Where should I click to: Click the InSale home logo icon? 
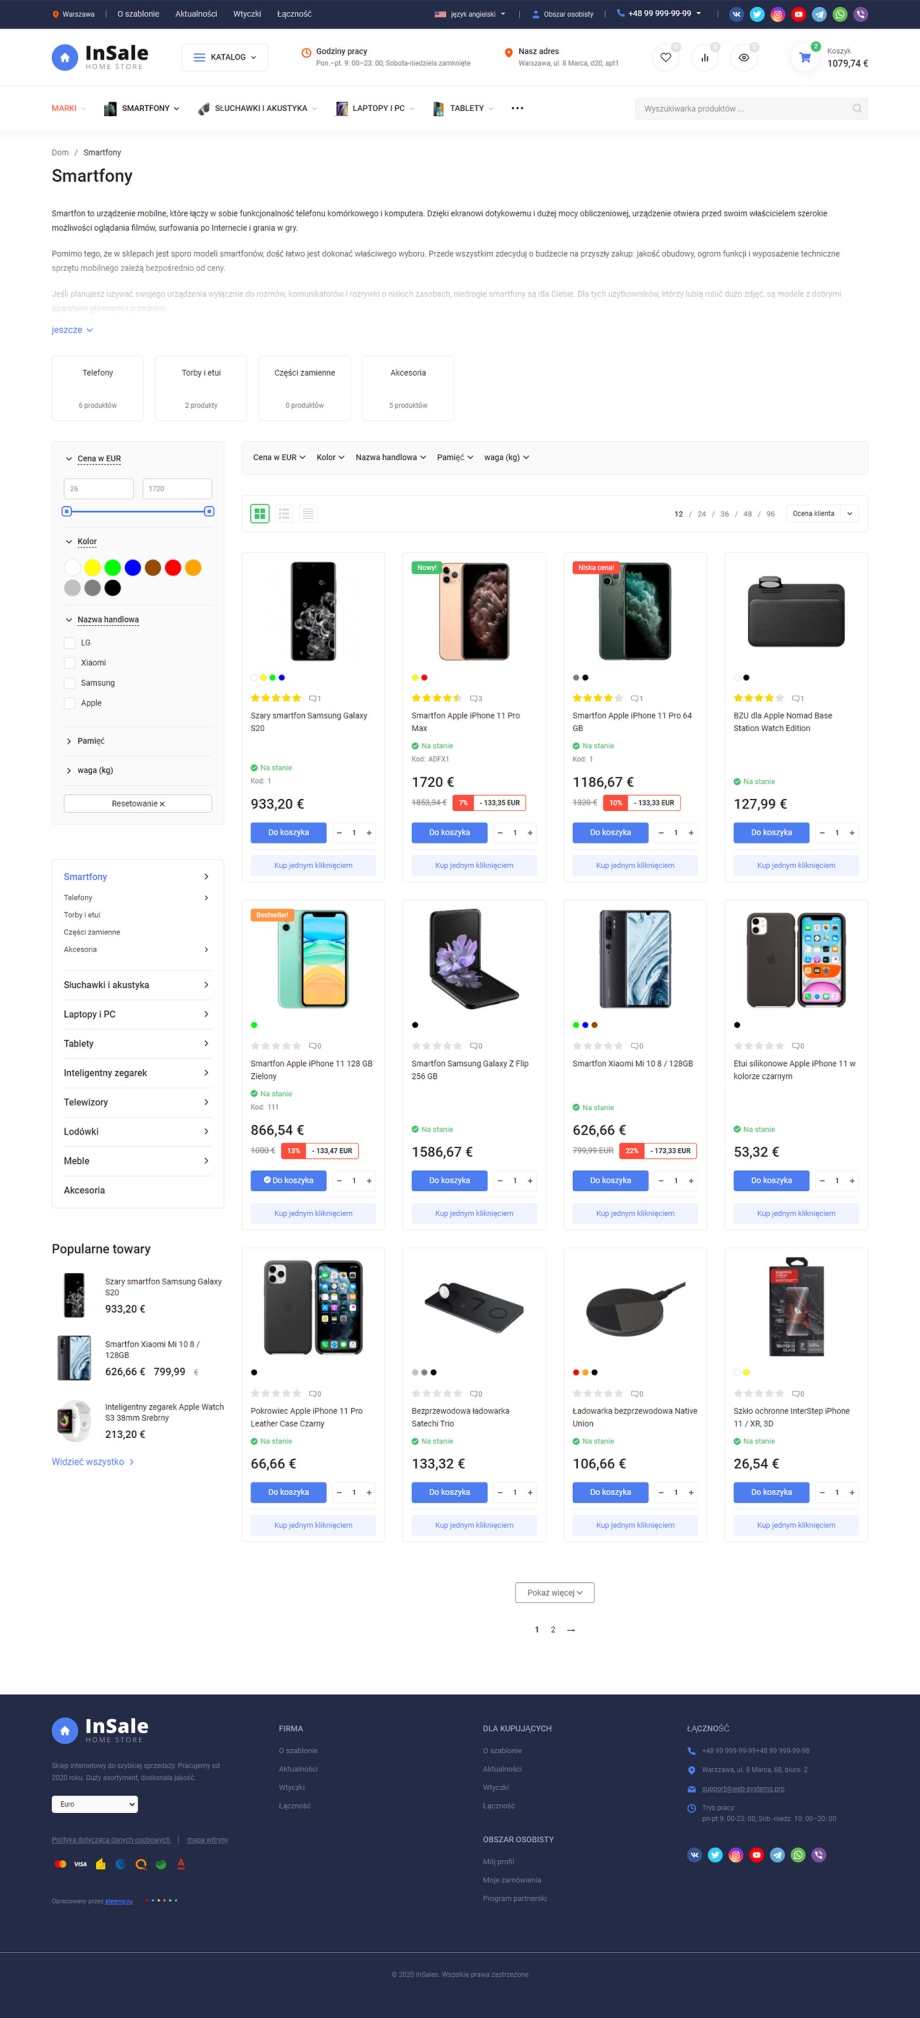tap(65, 58)
